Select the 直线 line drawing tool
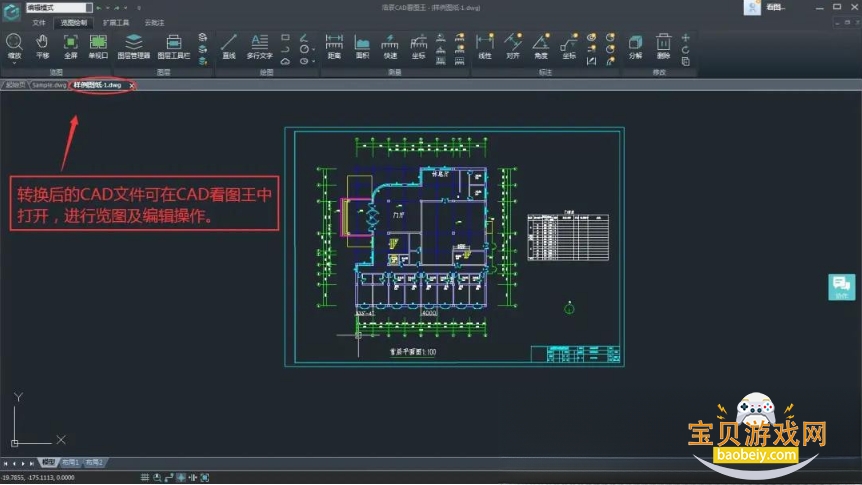862x485 pixels. click(x=229, y=46)
